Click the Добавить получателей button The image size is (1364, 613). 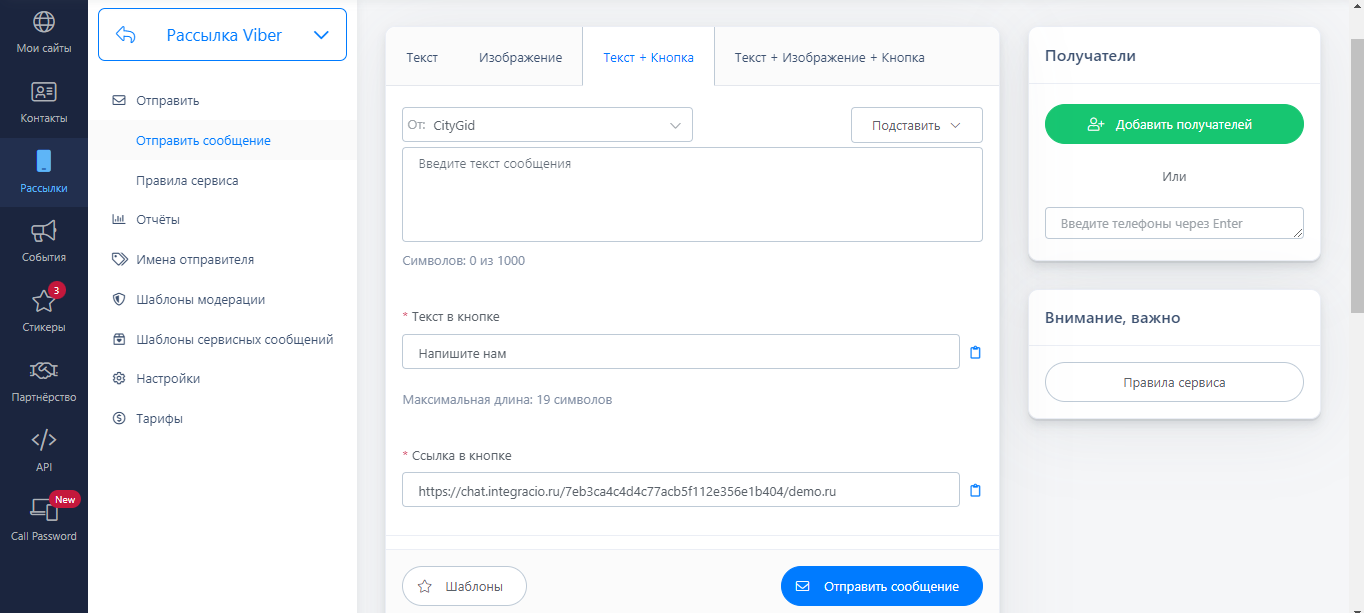pos(1174,125)
